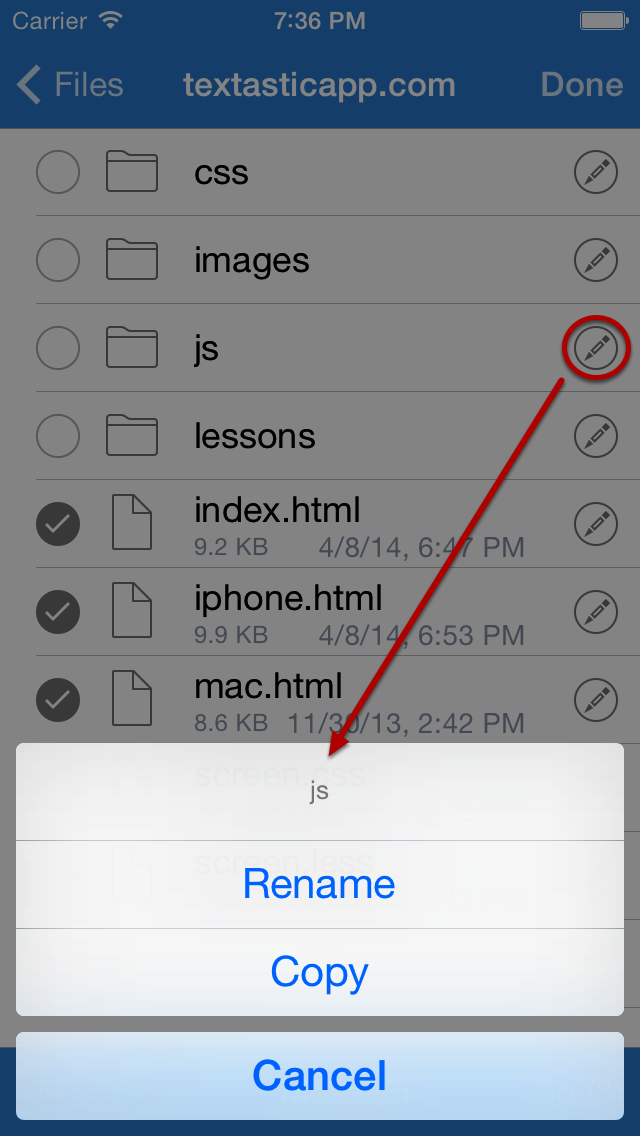Deselect the checked index.html file

coord(58,525)
